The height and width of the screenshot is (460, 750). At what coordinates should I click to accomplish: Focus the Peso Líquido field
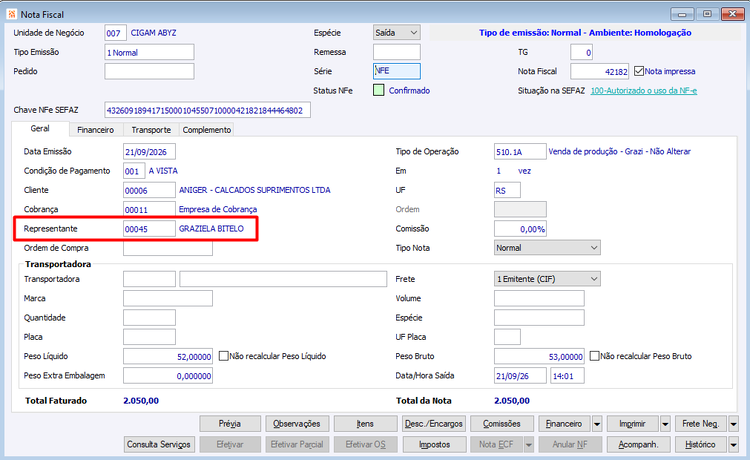pos(168,356)
